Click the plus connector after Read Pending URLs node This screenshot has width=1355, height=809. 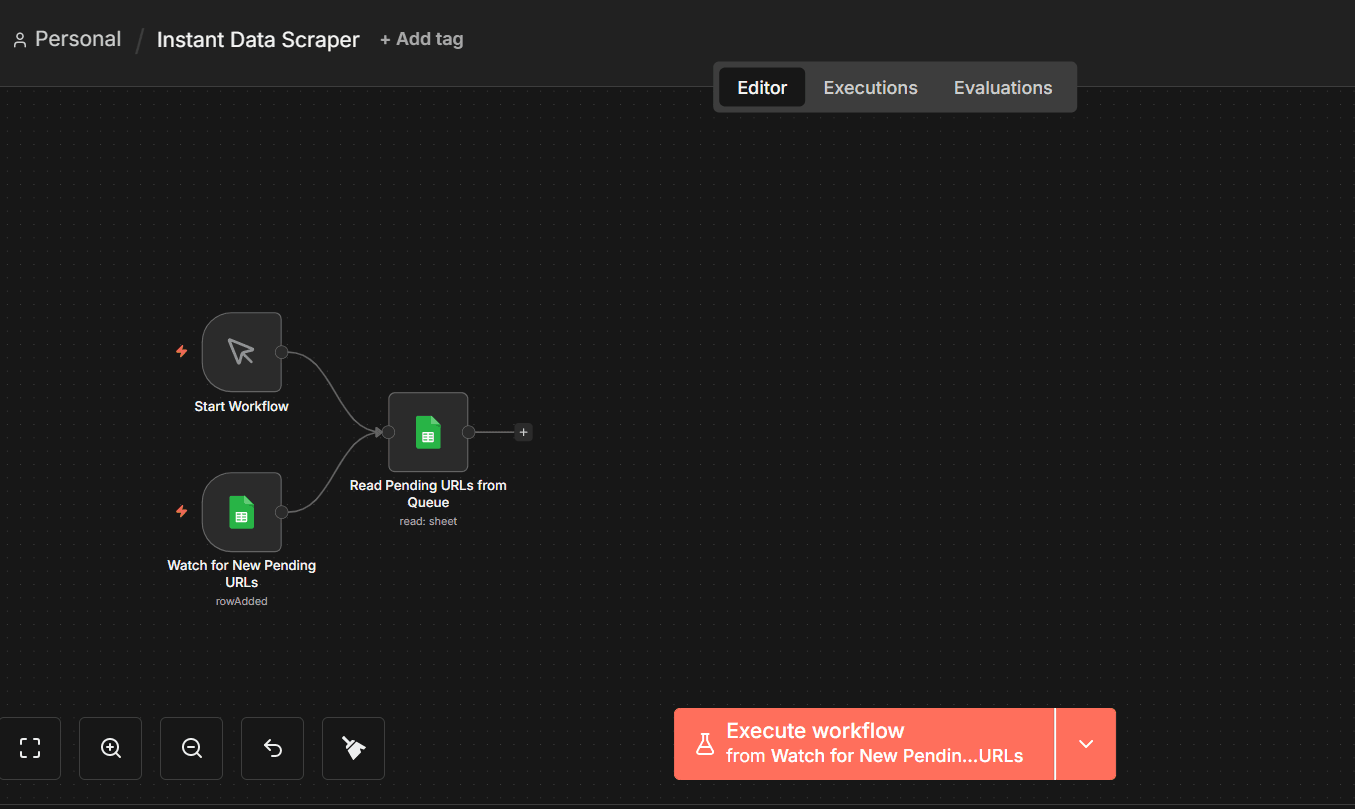coord(523,432)
